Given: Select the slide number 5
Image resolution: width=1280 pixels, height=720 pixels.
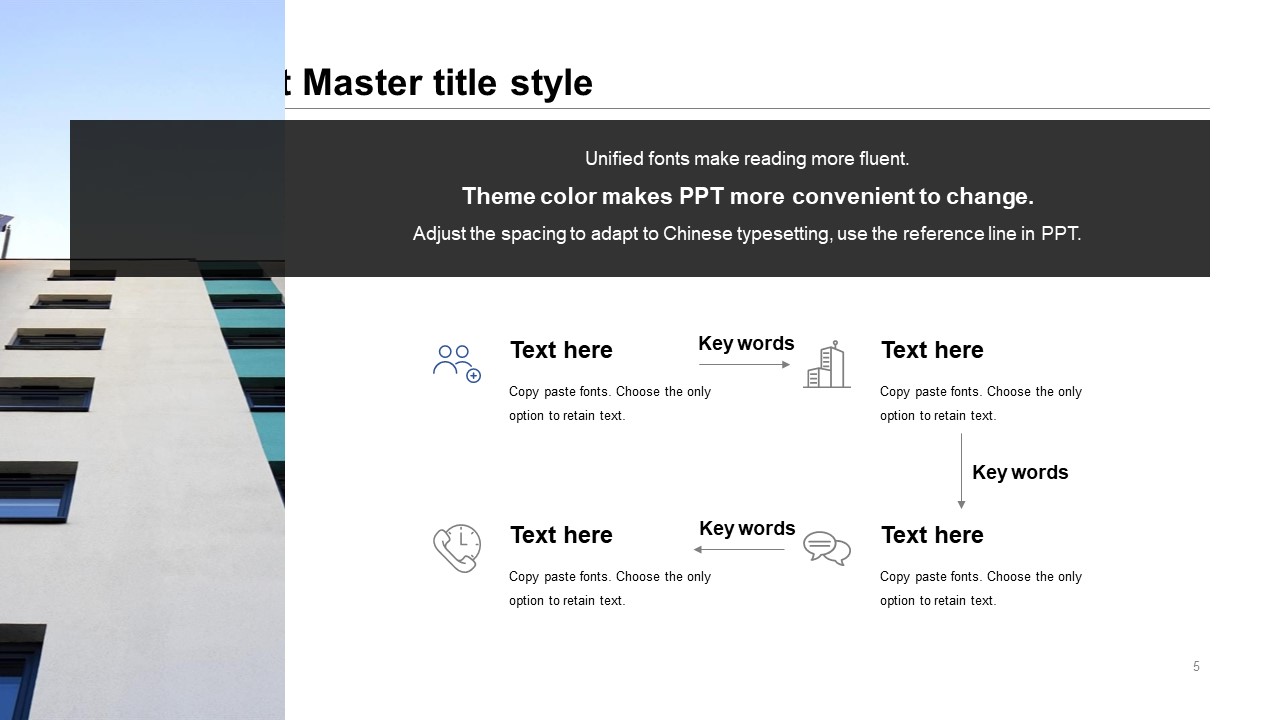Looking at the screenshot, I should [x=1196, y=667].
